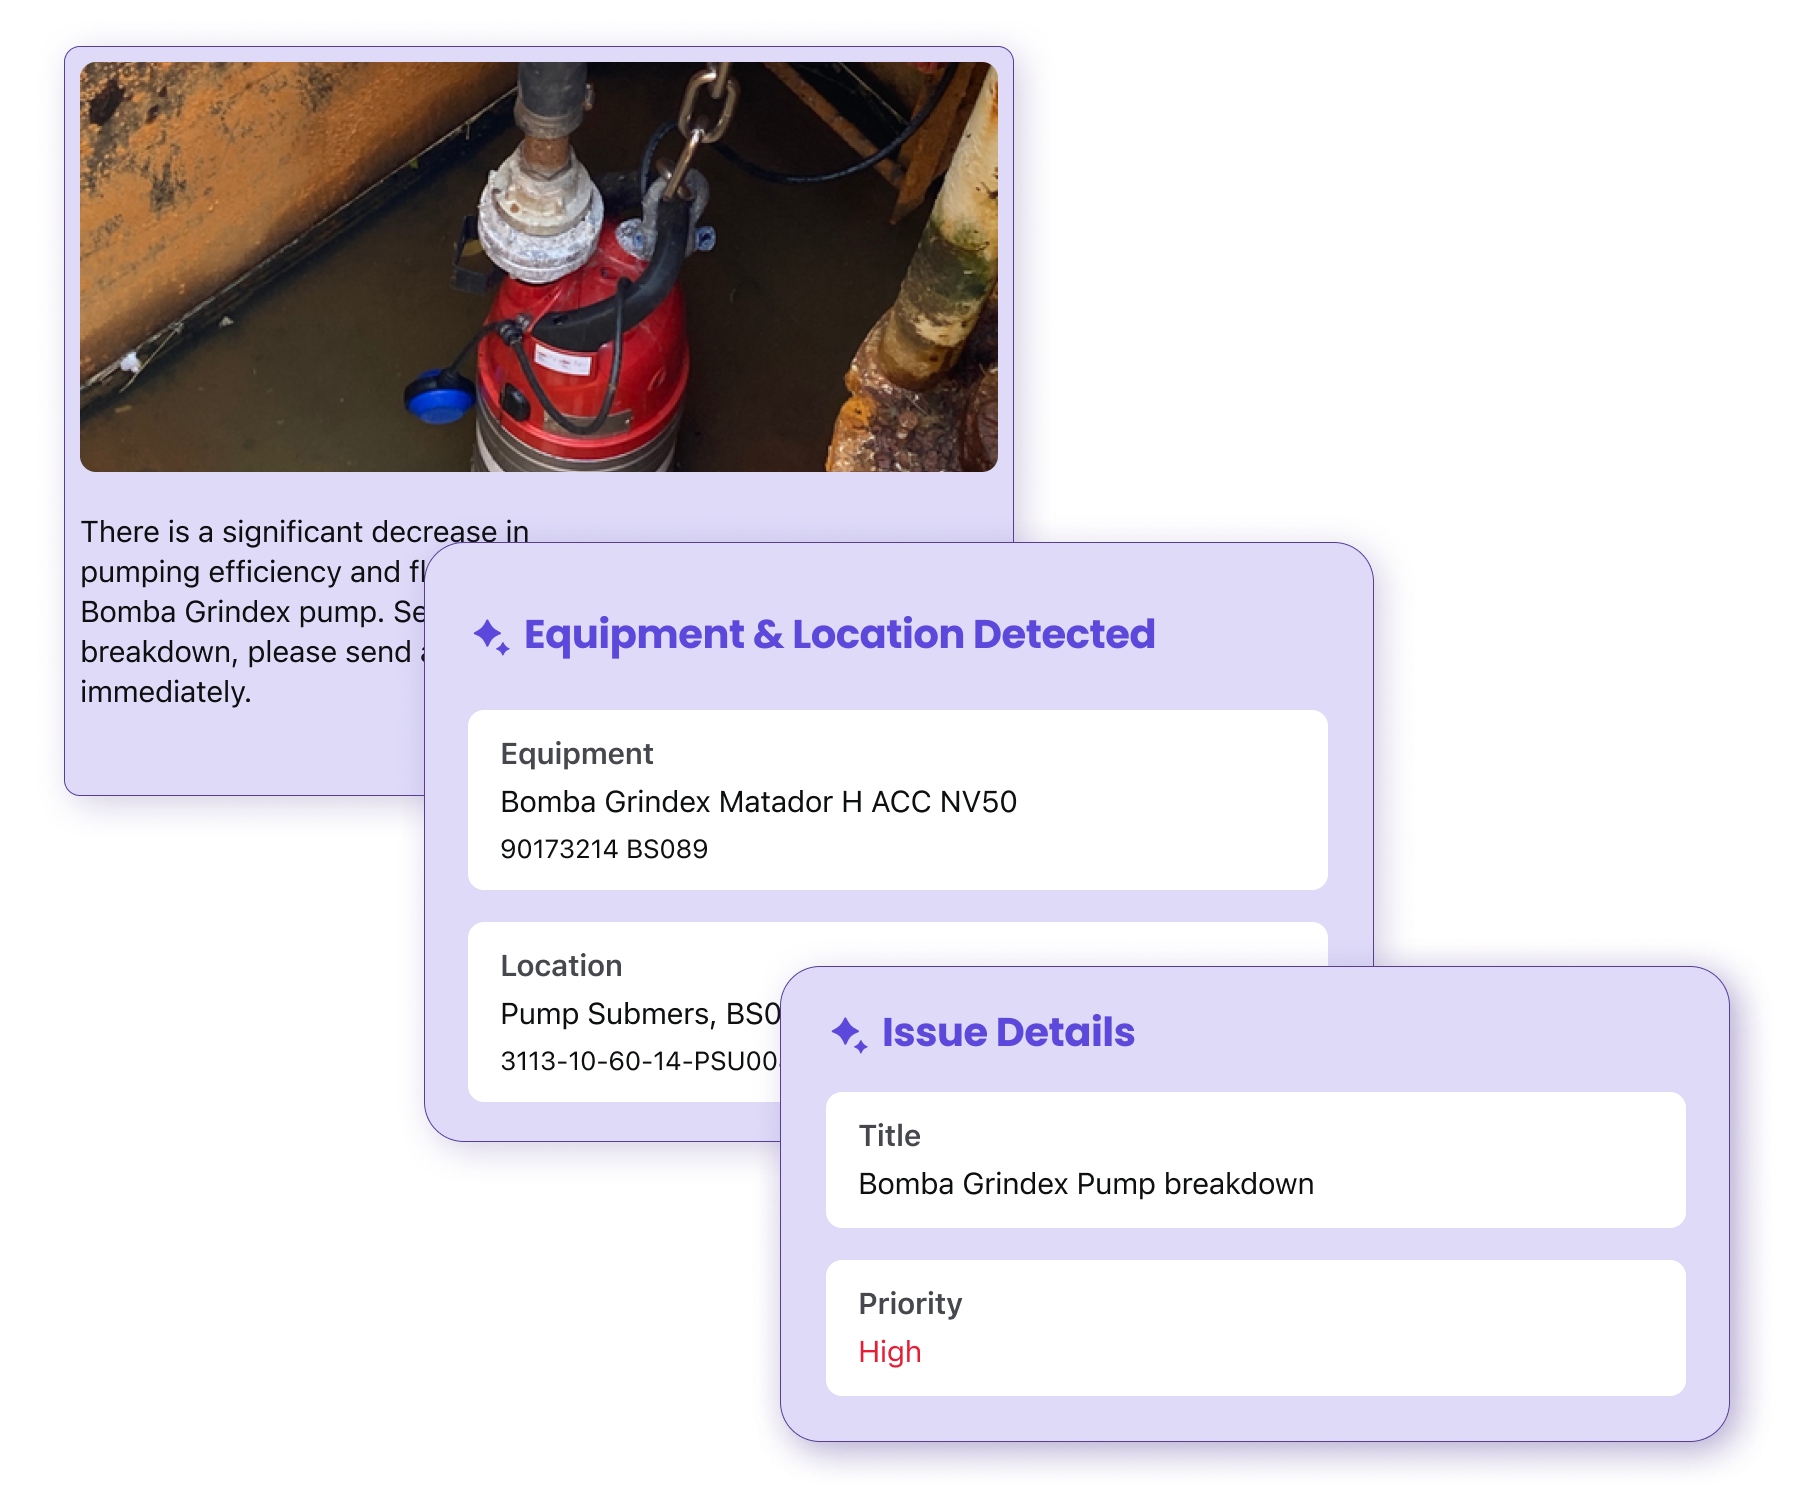Screen dimensions: 1800x1504
Task: Click the Bomba Grindex Matador H ACC NV50 value
Action: (x=758, y=802)
